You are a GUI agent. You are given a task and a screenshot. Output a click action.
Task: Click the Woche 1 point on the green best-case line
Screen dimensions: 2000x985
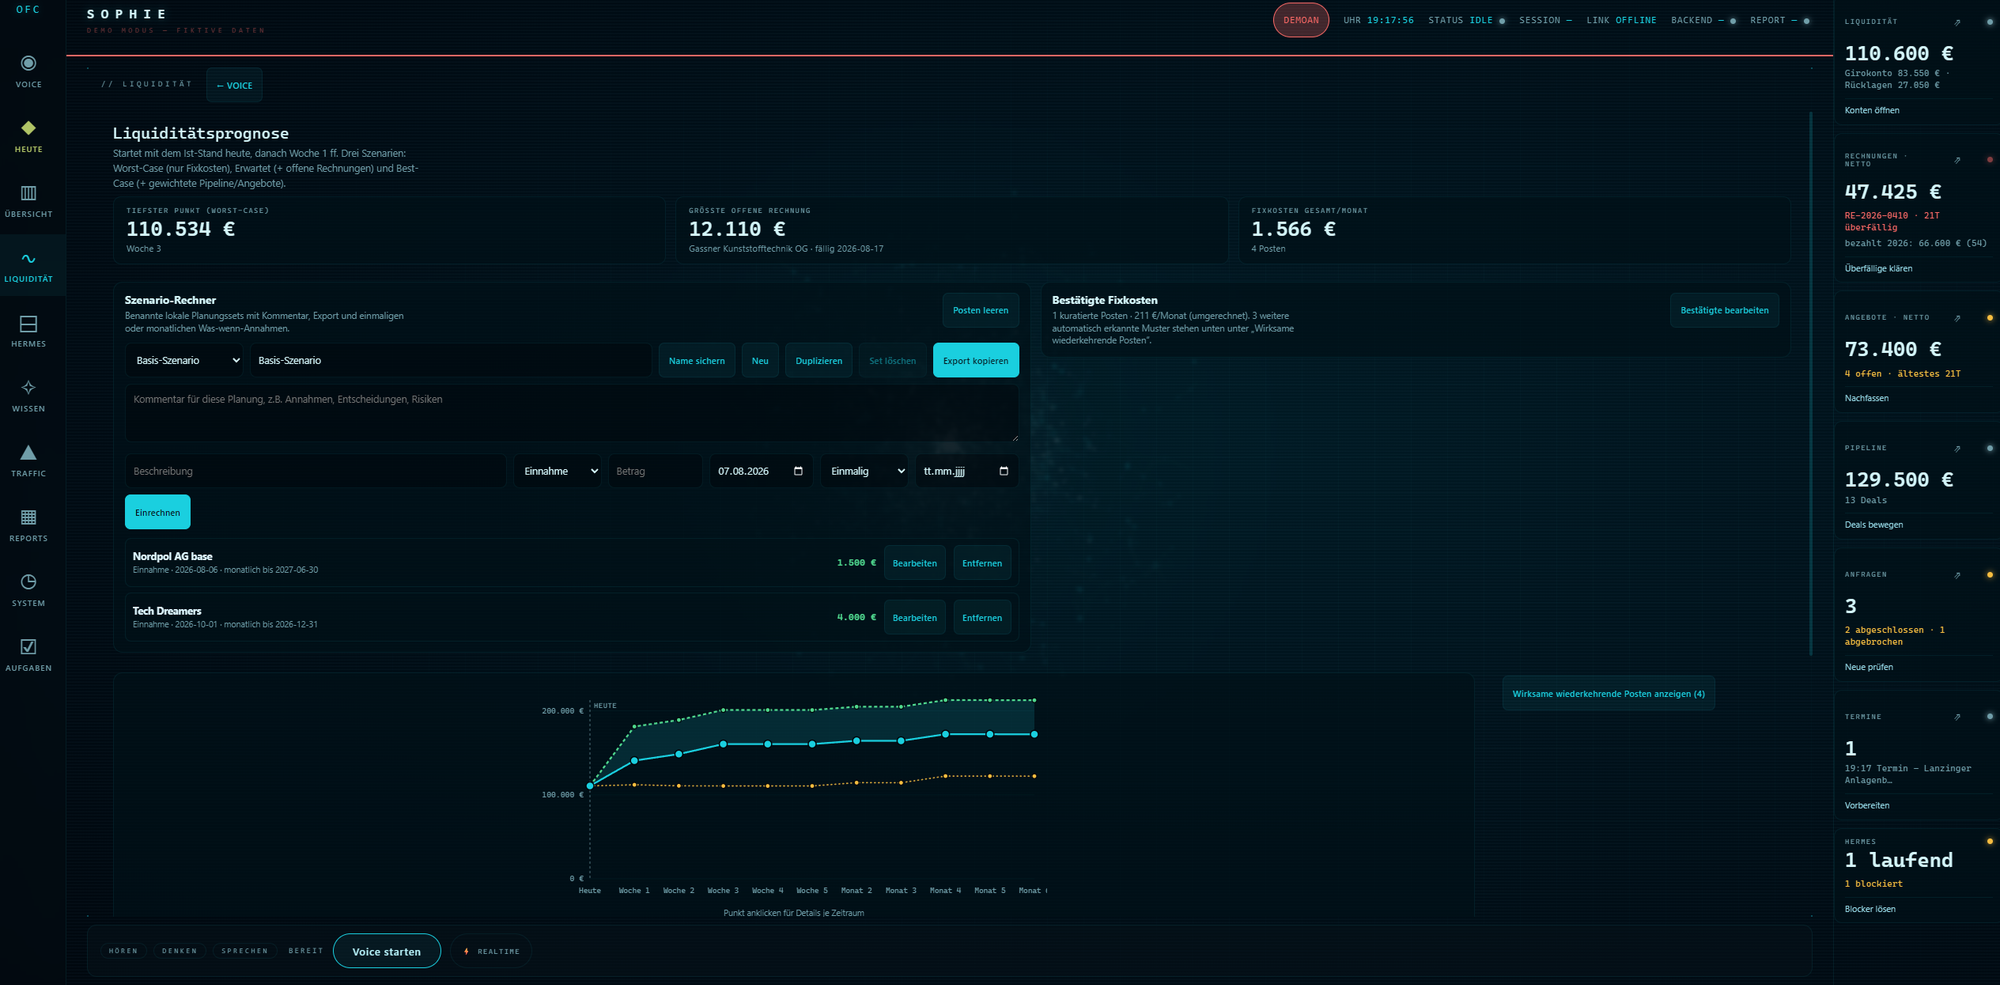(634, 726)
